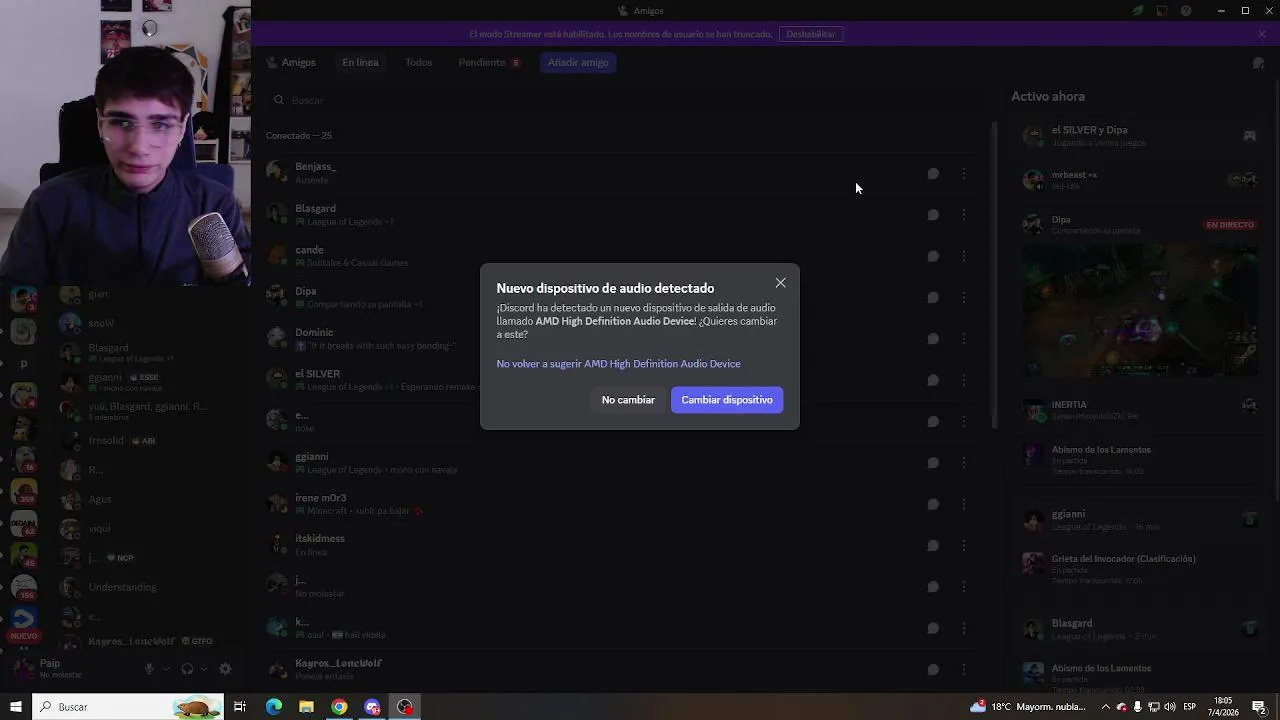The width and height of the screenshot is (1280, 720).
Task: Open 'el SILVER y Dipa' activity card
Action: tap(1140, 136)
